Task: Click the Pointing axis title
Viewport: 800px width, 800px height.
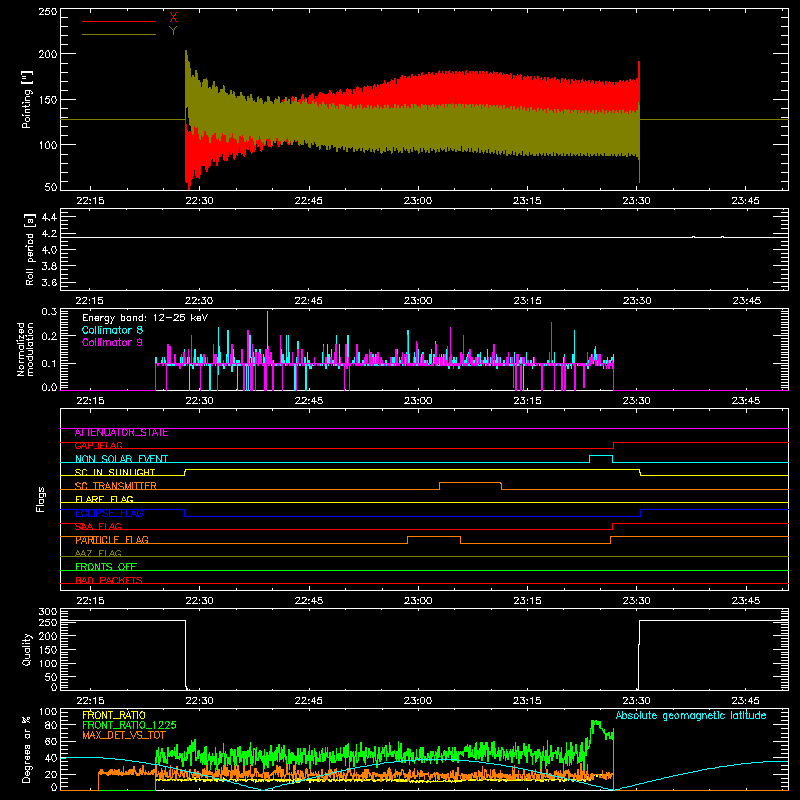Action: point(27,99)
